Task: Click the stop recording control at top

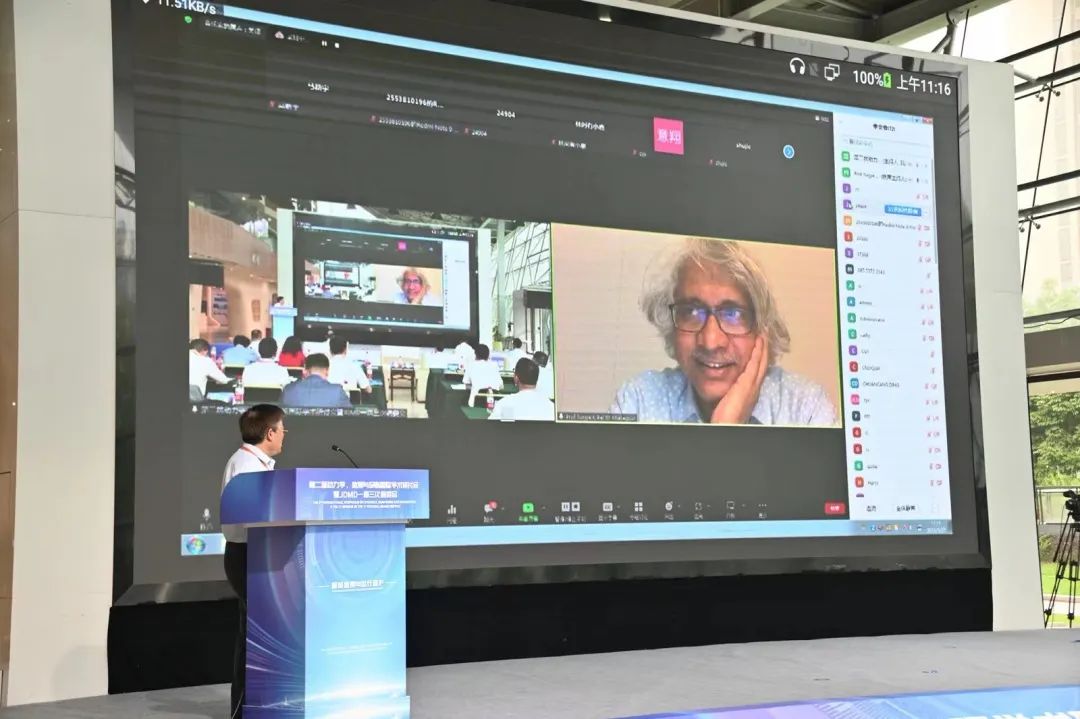Action: (x=336, y=44)
